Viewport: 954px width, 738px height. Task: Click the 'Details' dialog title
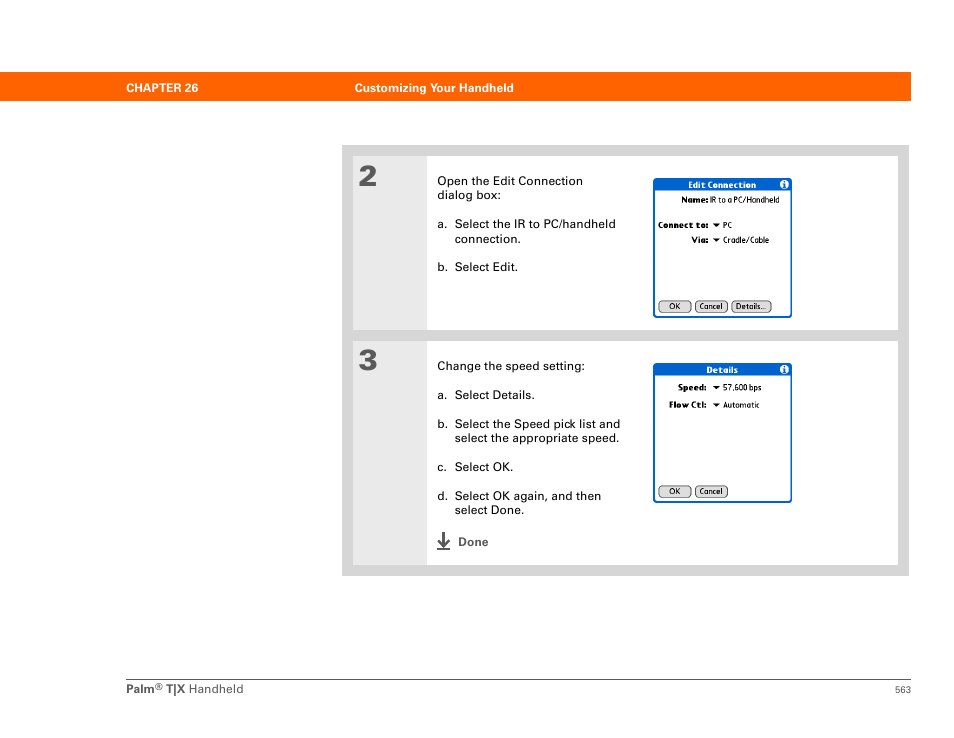(x=722, y=370)
